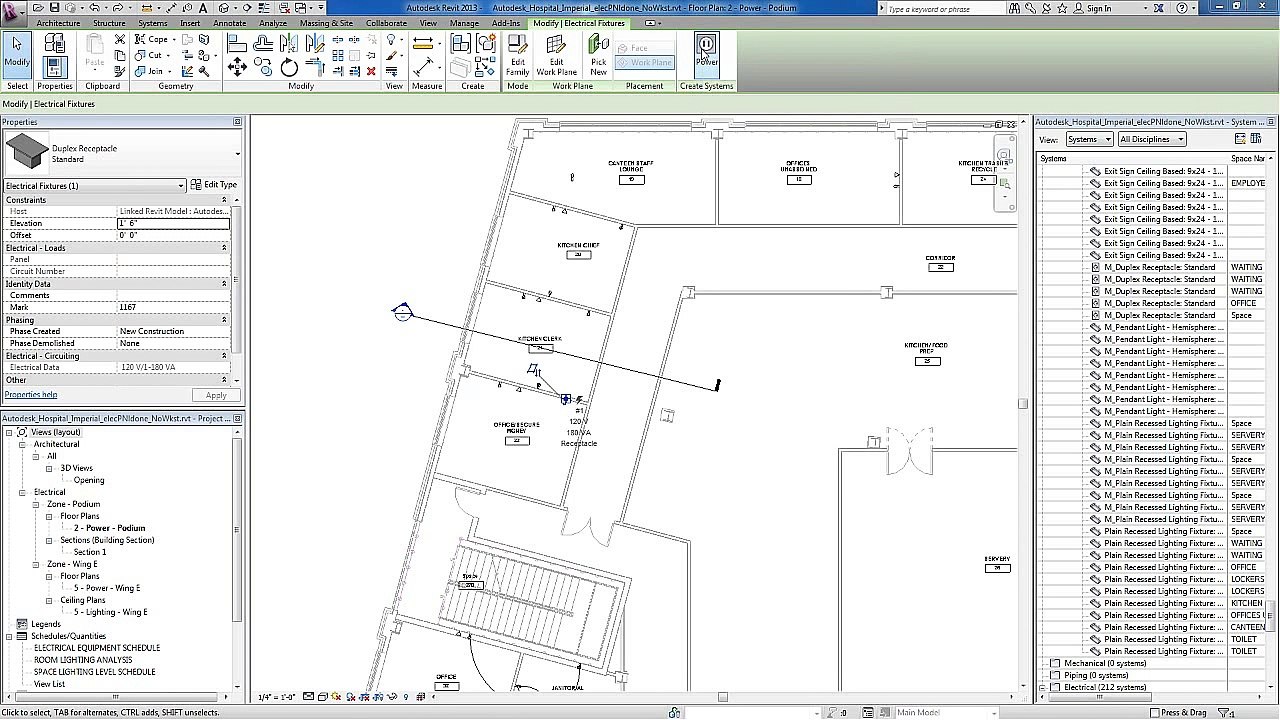Click the Apply button in Properties
Image resolution: width=1280 pixels, height=720 pixels.
[x=216, y=395]
